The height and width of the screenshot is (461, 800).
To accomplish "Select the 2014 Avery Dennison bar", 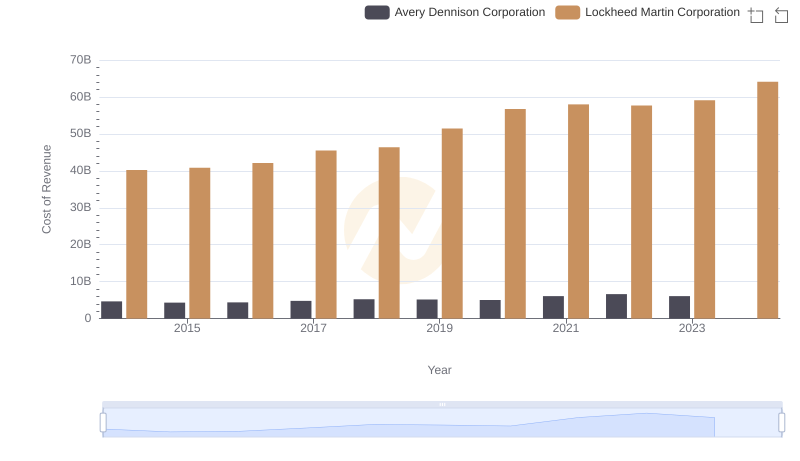I will [x=112, y=310].
